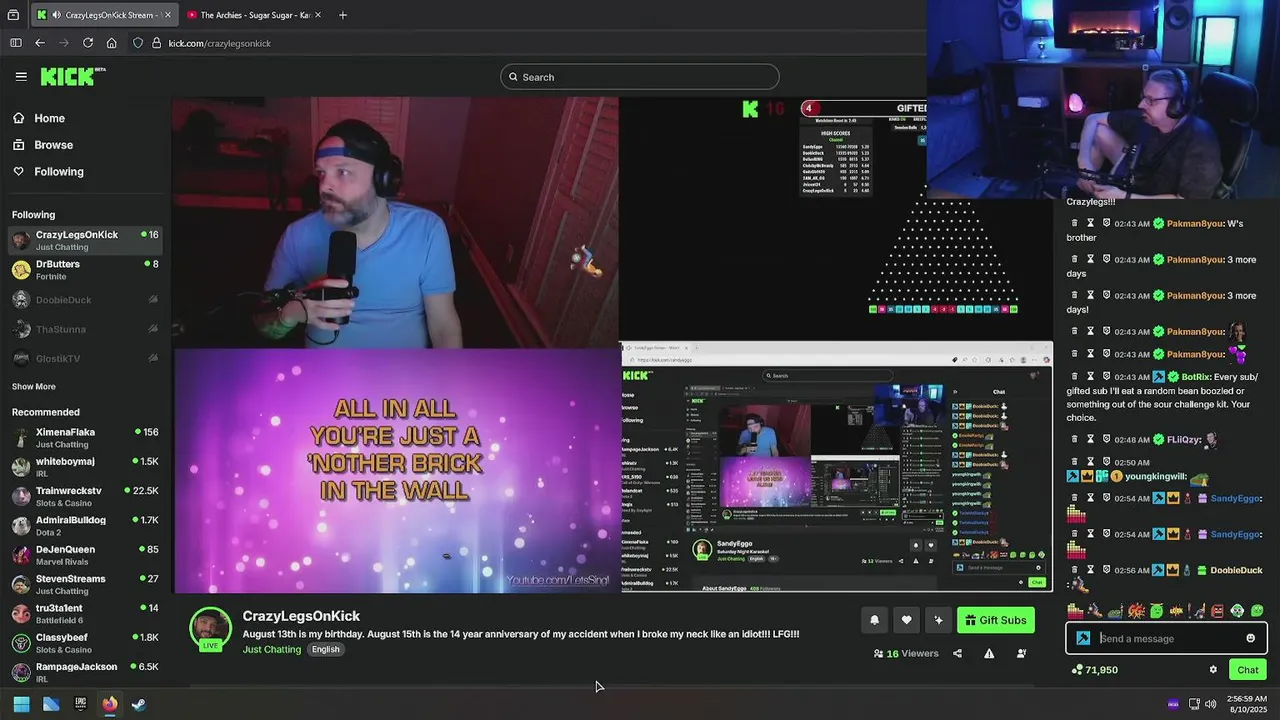Open ThaStunna in Following list
The height and width of the screenshot is (720, 1280).
click(x=84, y=329)
